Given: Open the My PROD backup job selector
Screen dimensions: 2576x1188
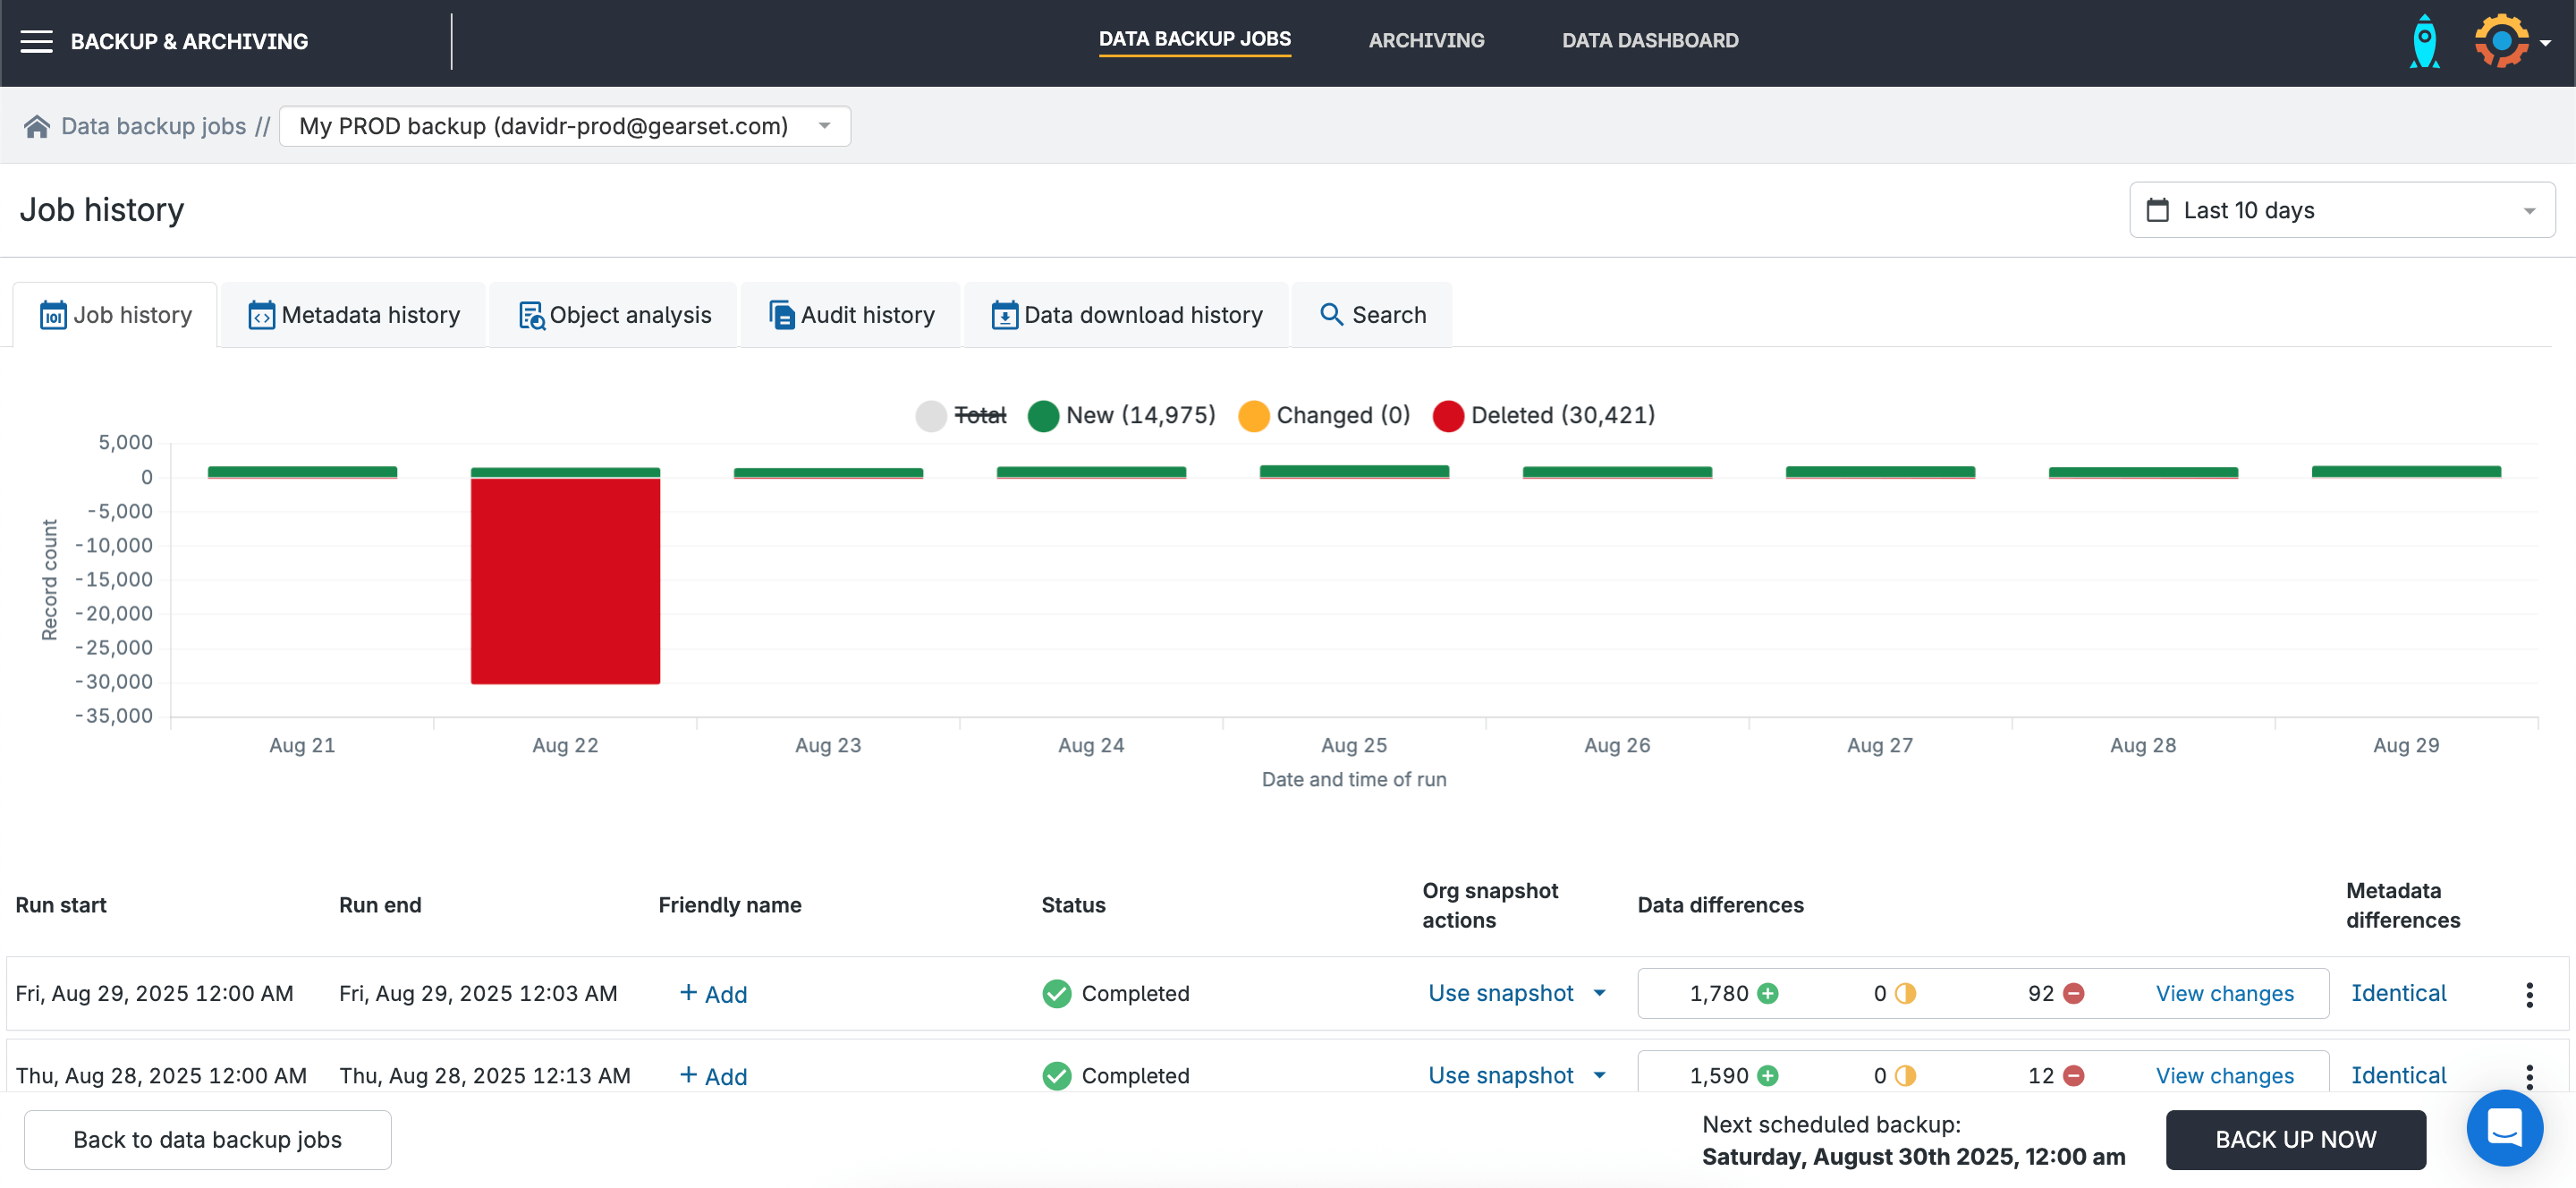Looking at the screenshot, I should pyautogui.click(x=564, y=126).
